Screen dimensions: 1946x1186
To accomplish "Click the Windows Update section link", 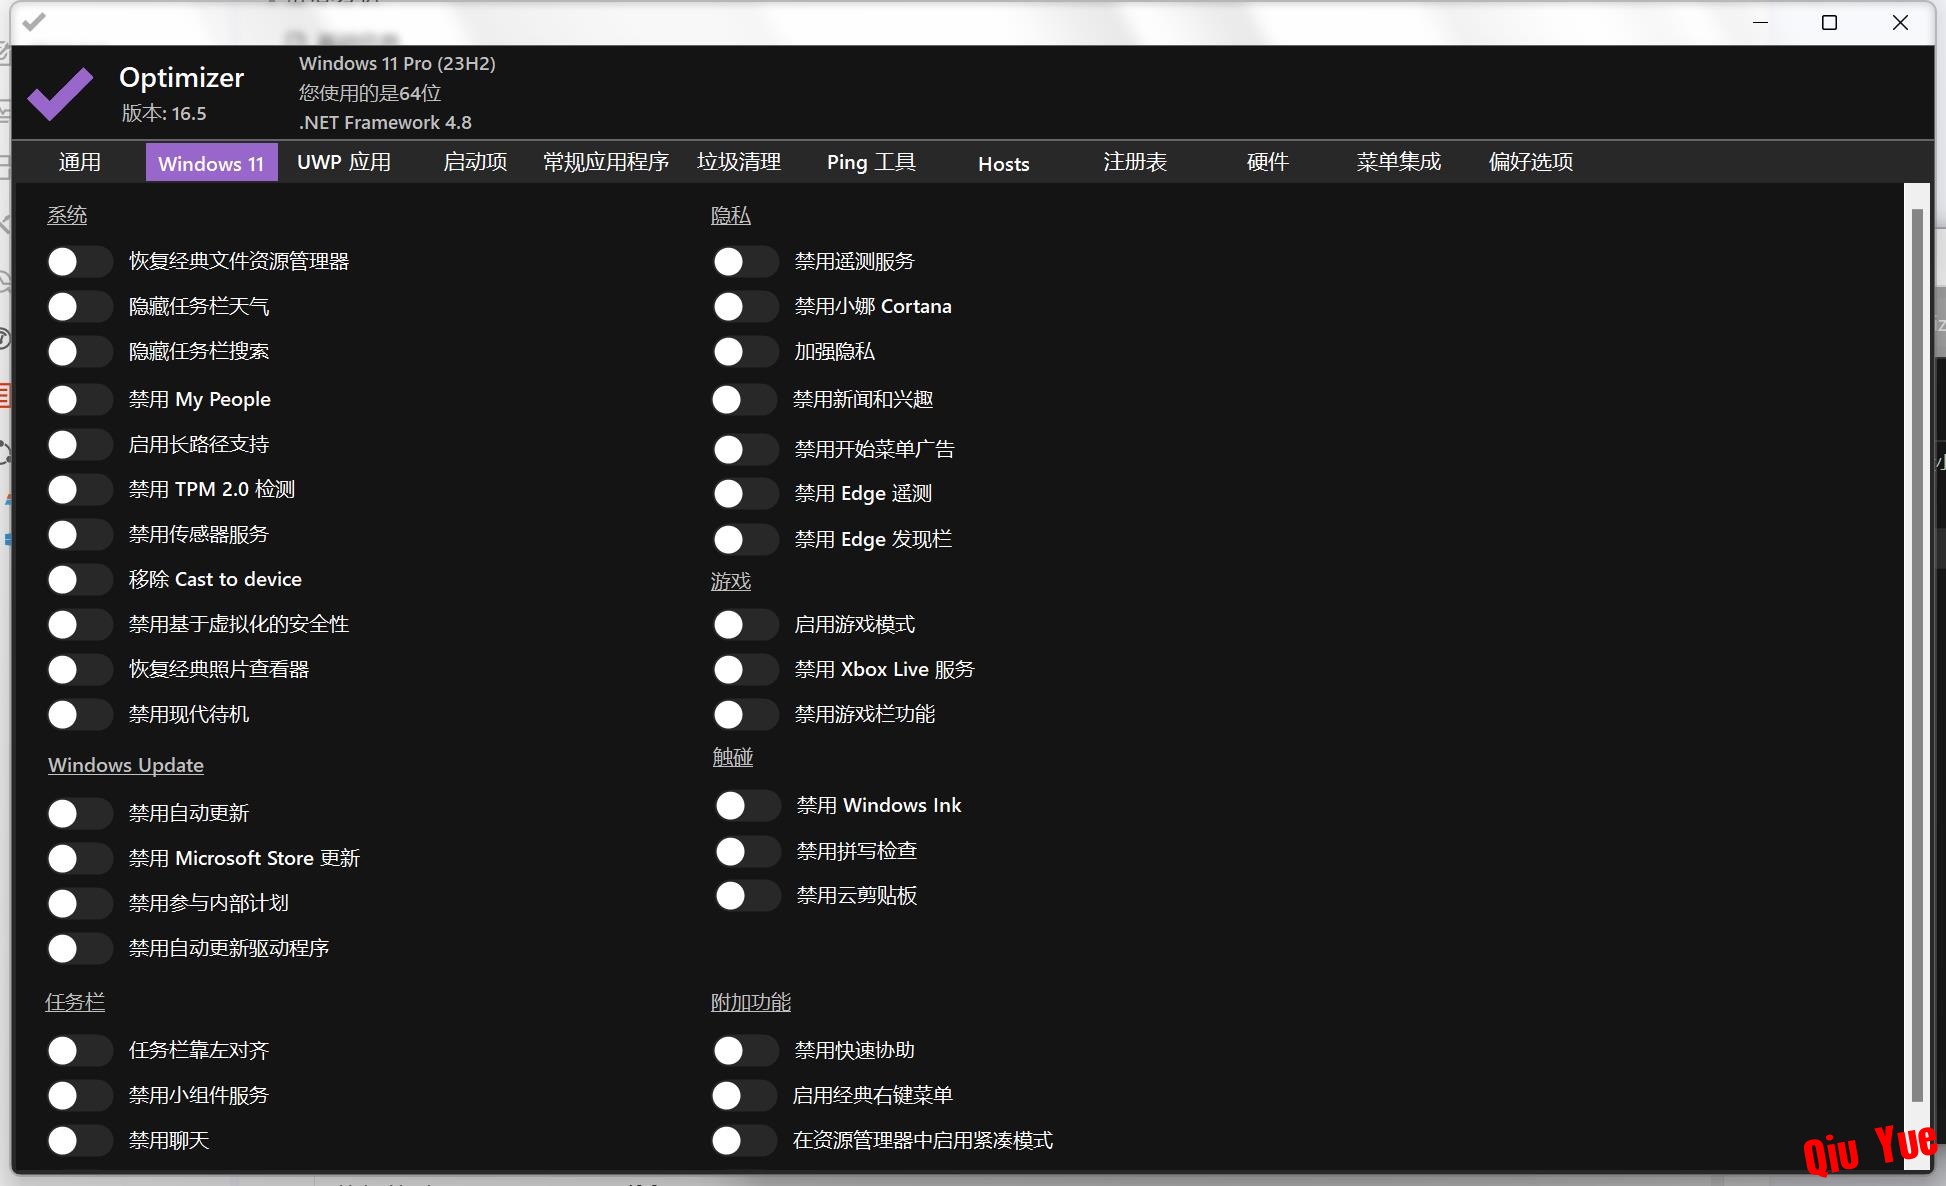I will click(x=126, y=765).
